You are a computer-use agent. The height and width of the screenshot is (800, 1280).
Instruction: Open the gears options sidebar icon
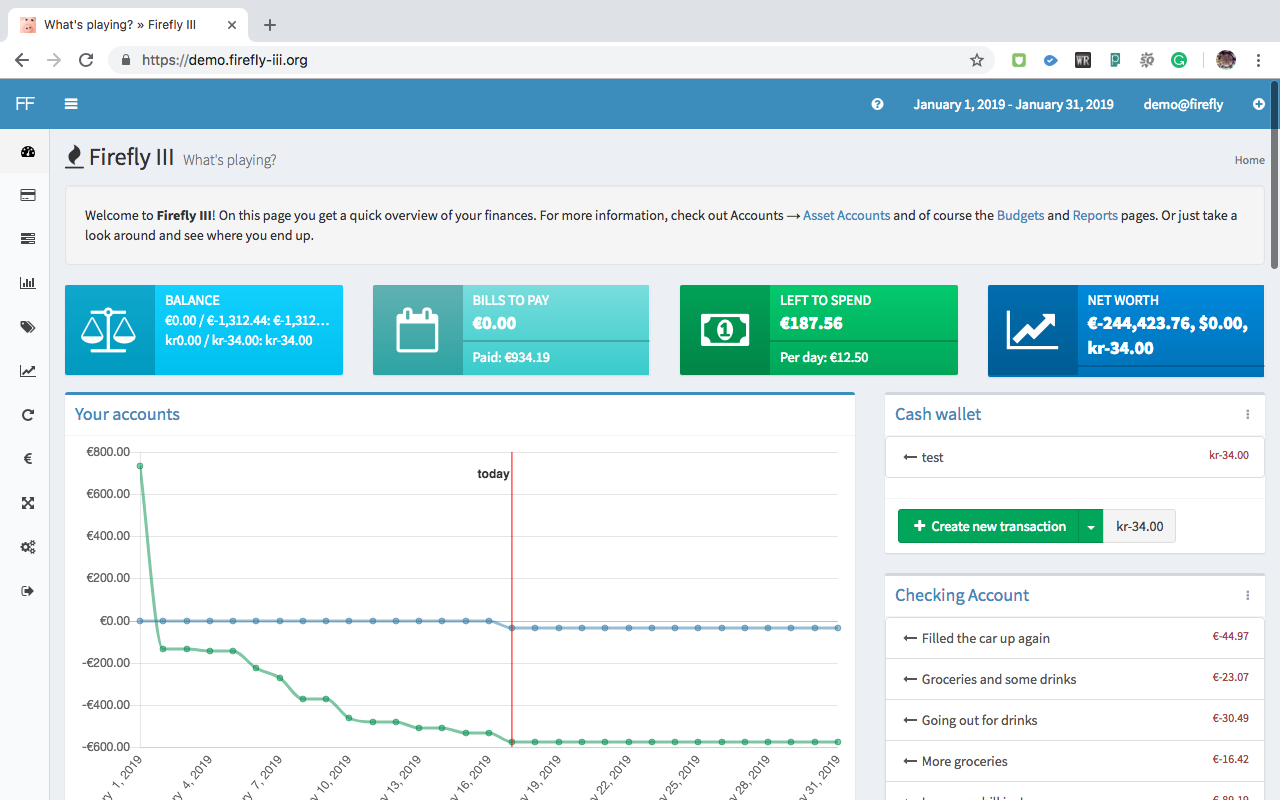pos(27,547)
